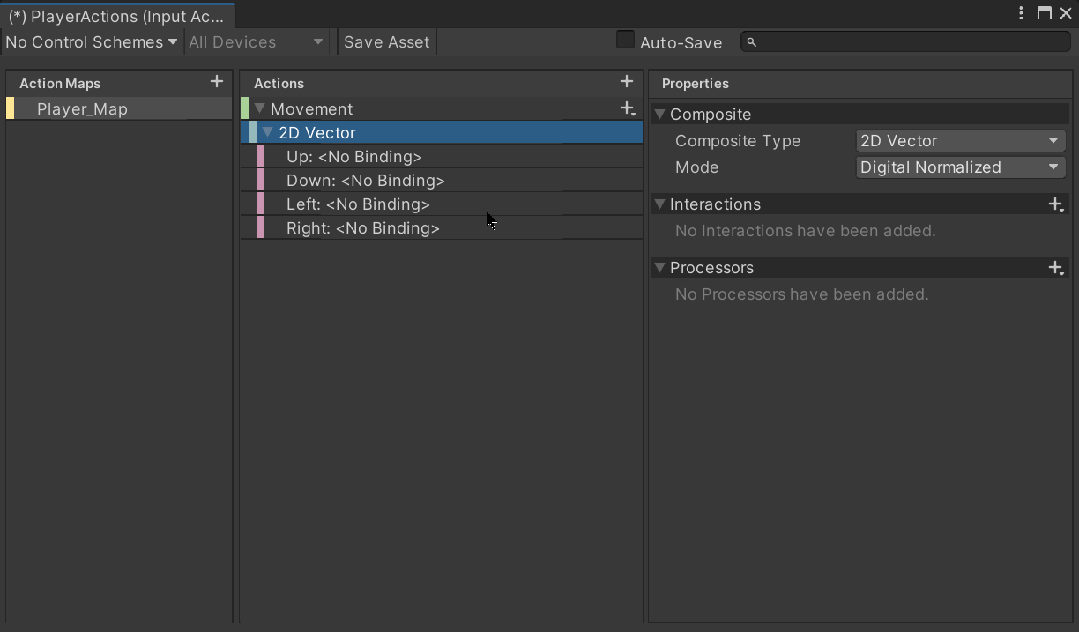Open the window options kebab menu
Screen dimensions: 1079x632
[1021, 13]
